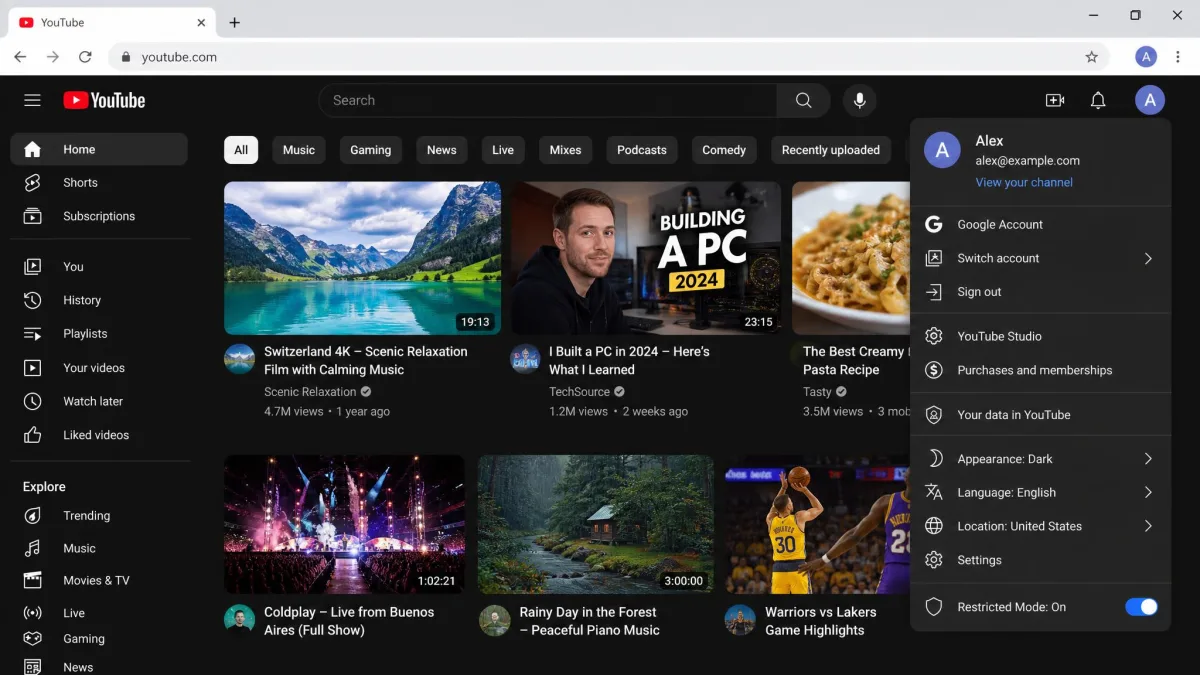Open Coldplay live concert thumbnail
Screen dimensions: 1200x675
pyautogui.click(x=344, y=525)
